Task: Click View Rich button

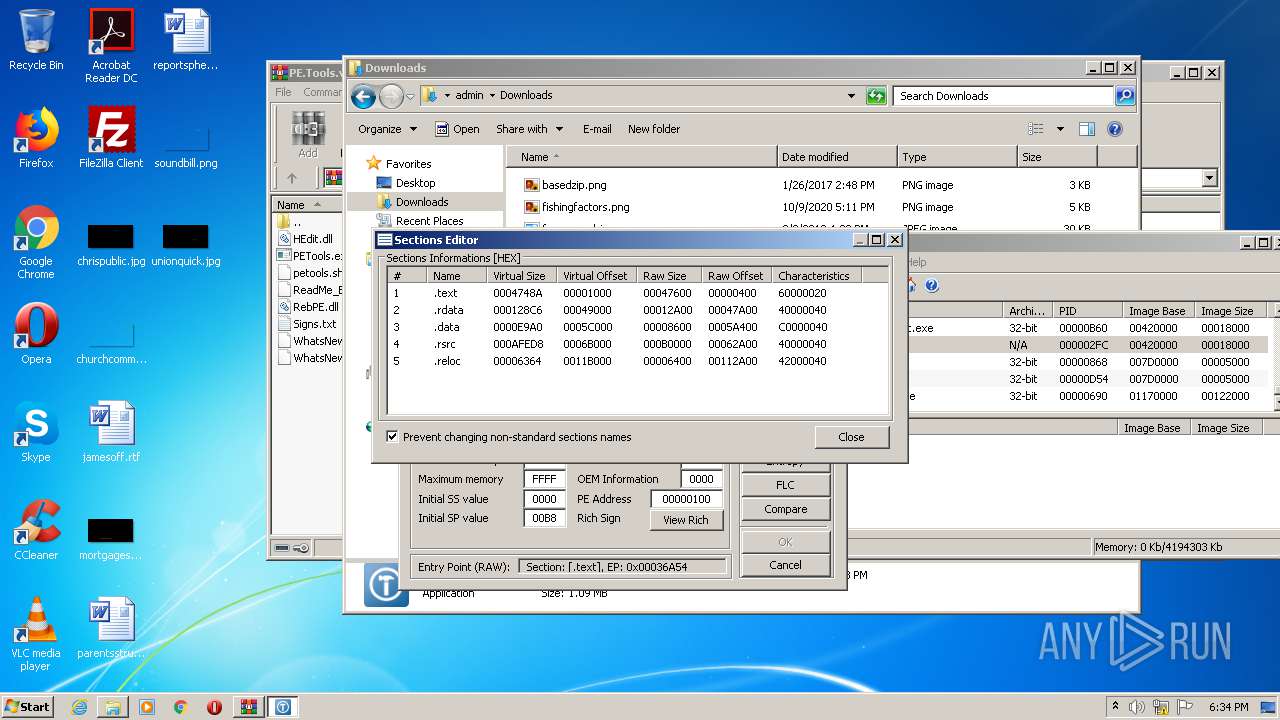Action: 686,520
